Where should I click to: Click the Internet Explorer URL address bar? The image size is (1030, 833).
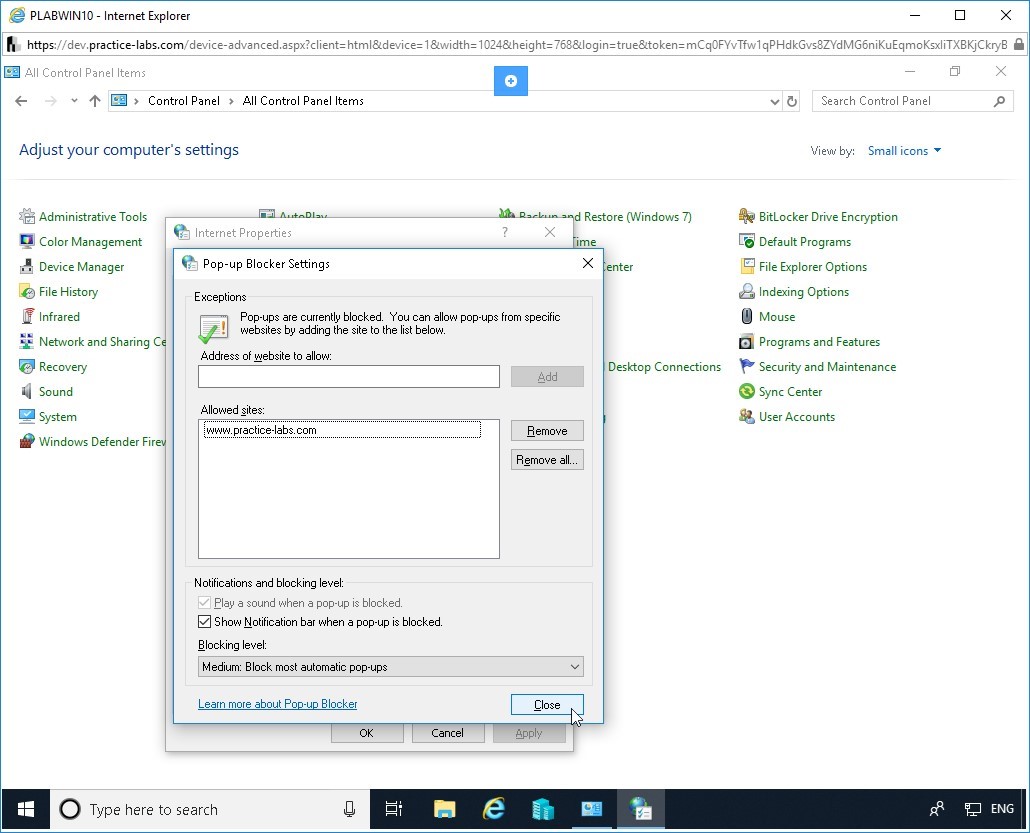coord(516,45)
